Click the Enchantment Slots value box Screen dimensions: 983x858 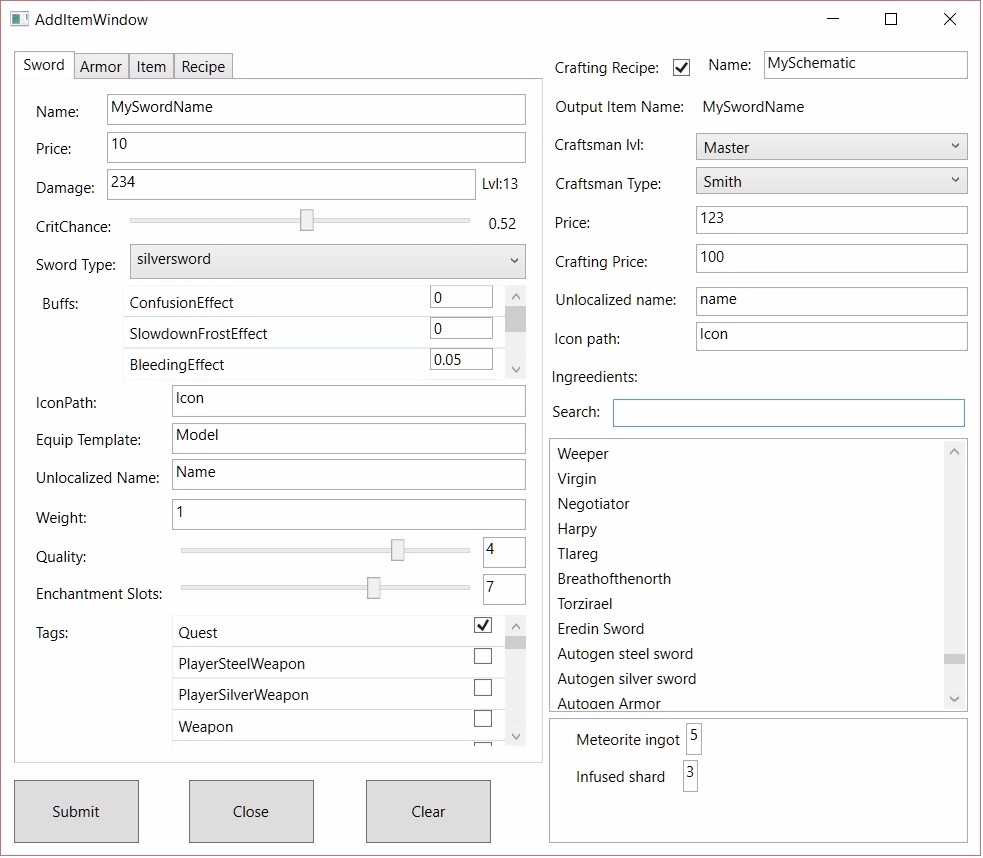tap(504, 590)
